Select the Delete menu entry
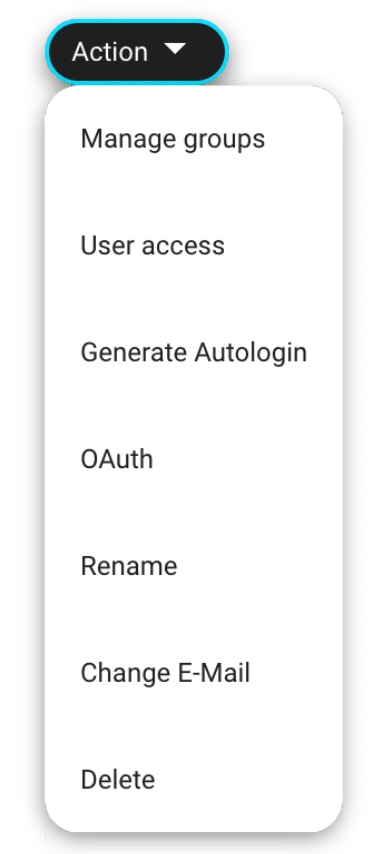Image resolution: width=388 pixels, height=854 pixels. click(194, 779)
